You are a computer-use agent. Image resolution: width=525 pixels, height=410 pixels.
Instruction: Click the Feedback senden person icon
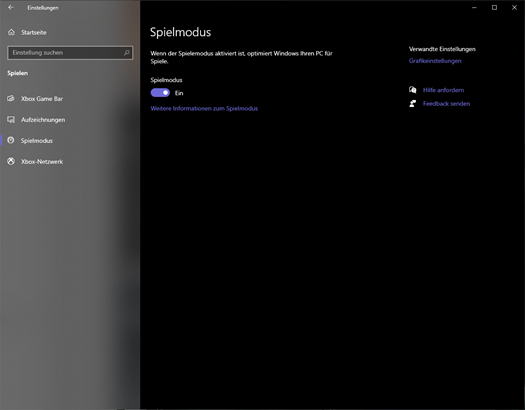(x=412, y=103)
